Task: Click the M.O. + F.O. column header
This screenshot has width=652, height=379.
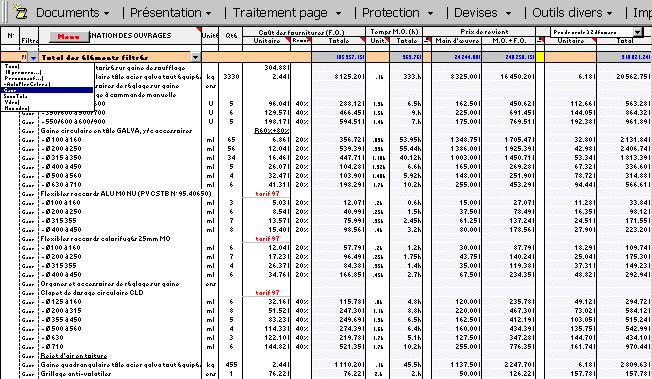Action: coord(509,41)
